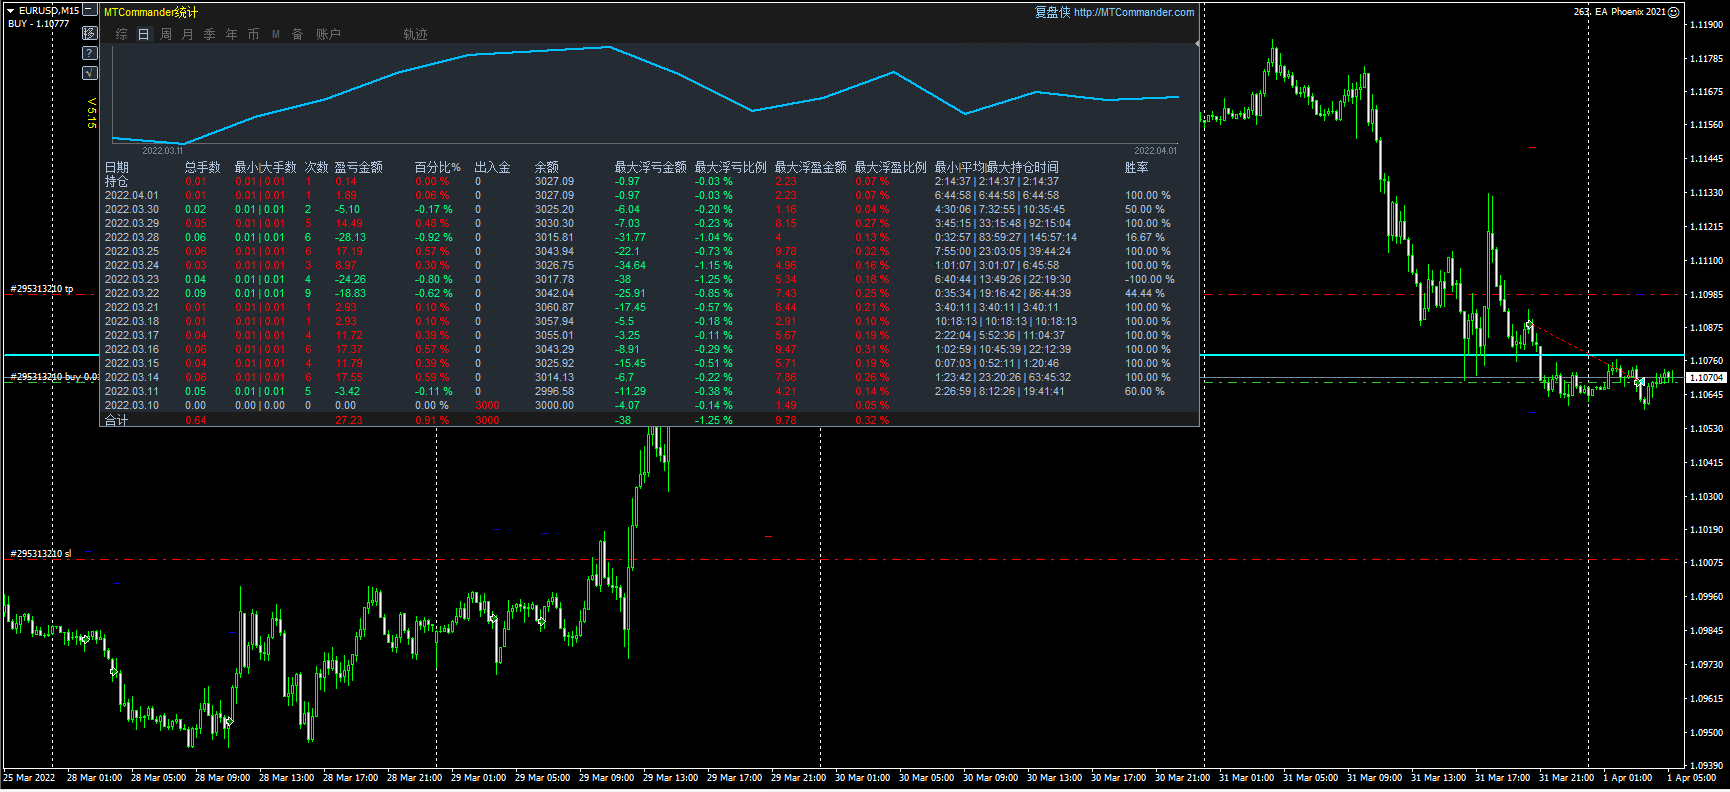Click the 胜率 win rate column header
Viewport: 1730px width, 792px height.
[x=1136, y=167]
